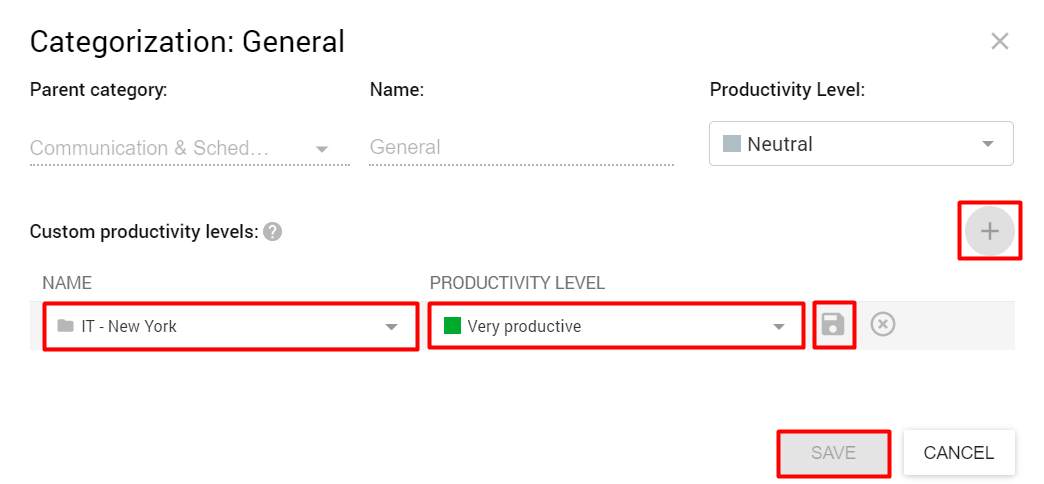Screen dimensions: 1044x484
Task: Click the folder icon beside IT - New York
Action: 66,326
